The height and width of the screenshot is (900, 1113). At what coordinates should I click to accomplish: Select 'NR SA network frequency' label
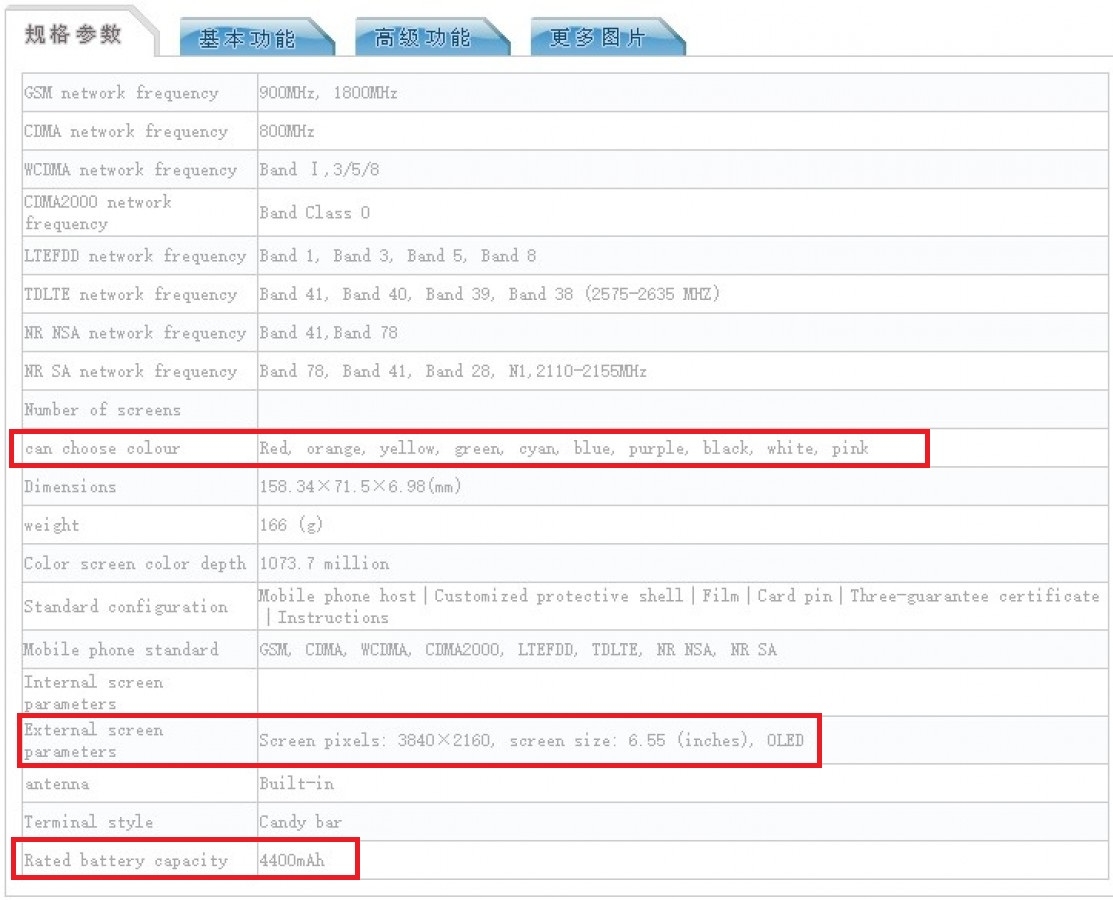coord(131,371)
